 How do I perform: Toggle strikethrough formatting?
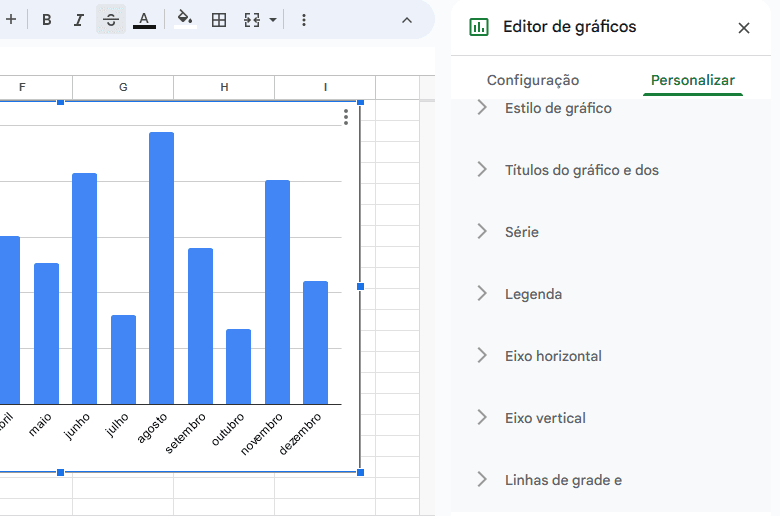tap(111, 20)
